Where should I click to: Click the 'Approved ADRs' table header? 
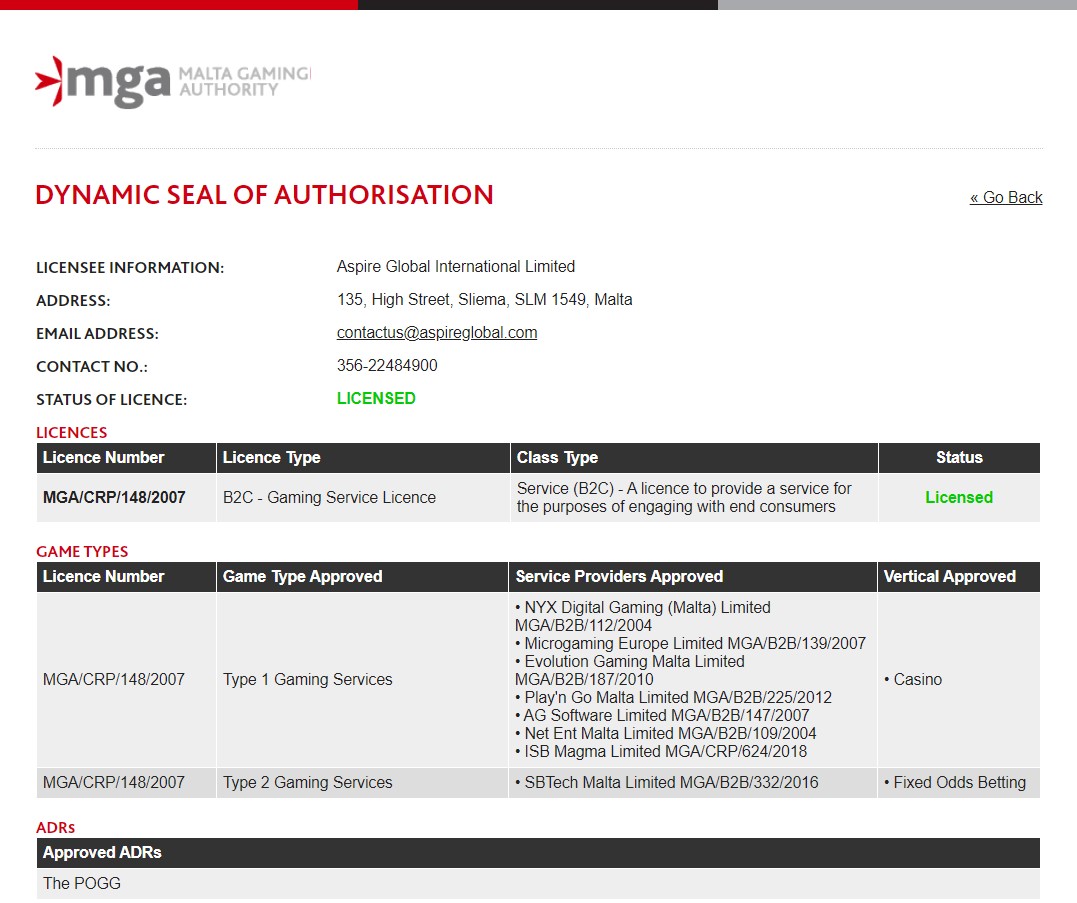tap(538, 852)
